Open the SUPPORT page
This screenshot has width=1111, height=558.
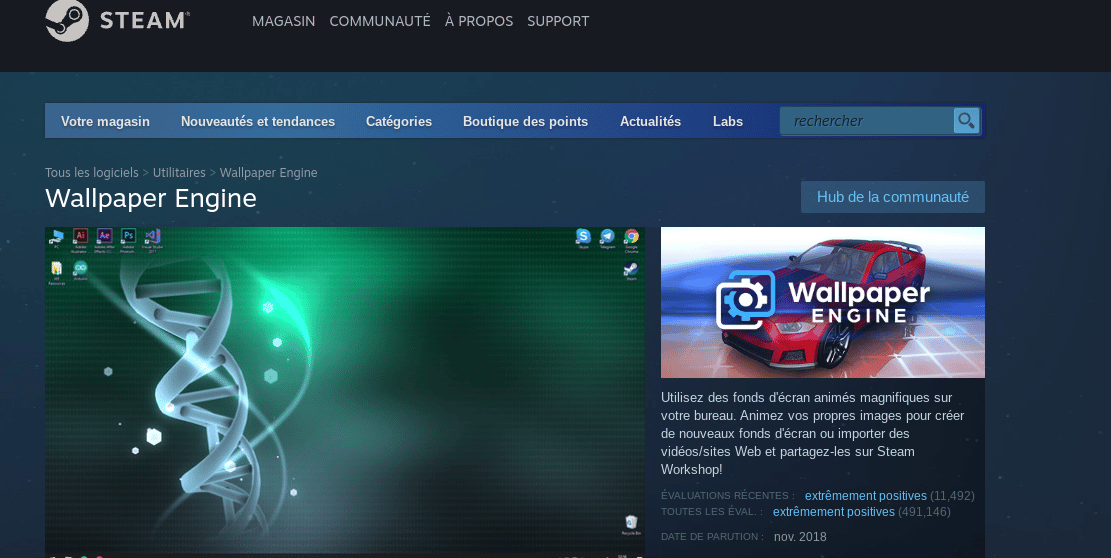(558, 21)
